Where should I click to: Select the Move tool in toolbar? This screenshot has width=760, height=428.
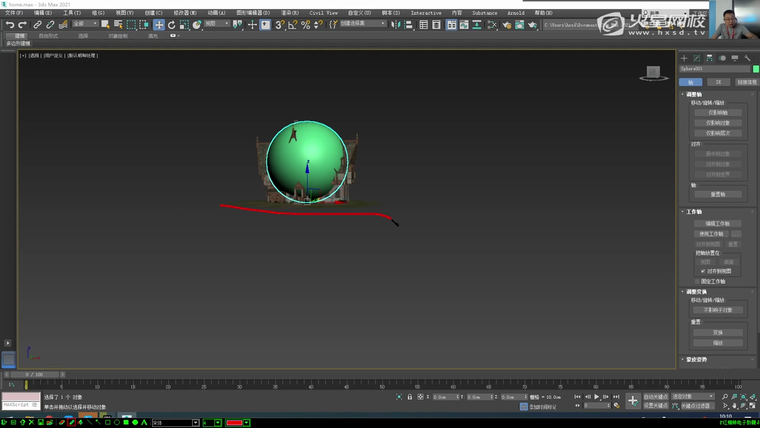[158, 24]
